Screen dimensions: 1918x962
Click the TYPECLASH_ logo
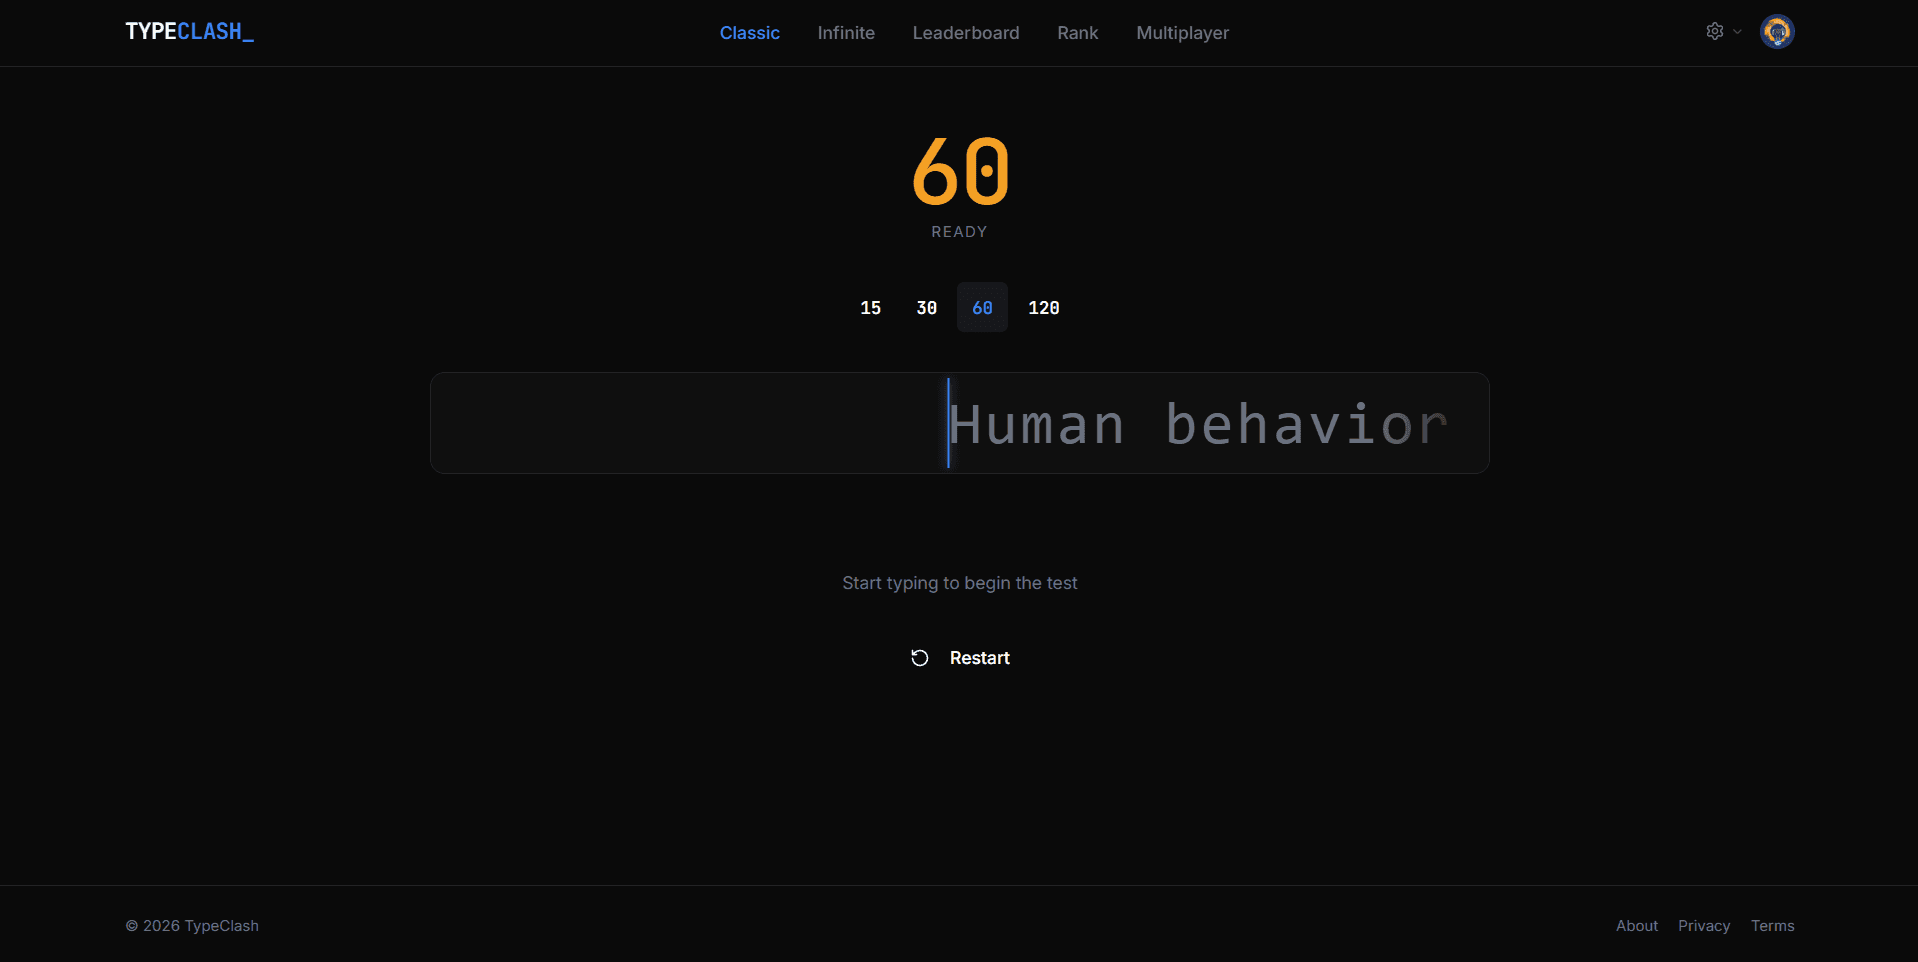pos(190,32)
